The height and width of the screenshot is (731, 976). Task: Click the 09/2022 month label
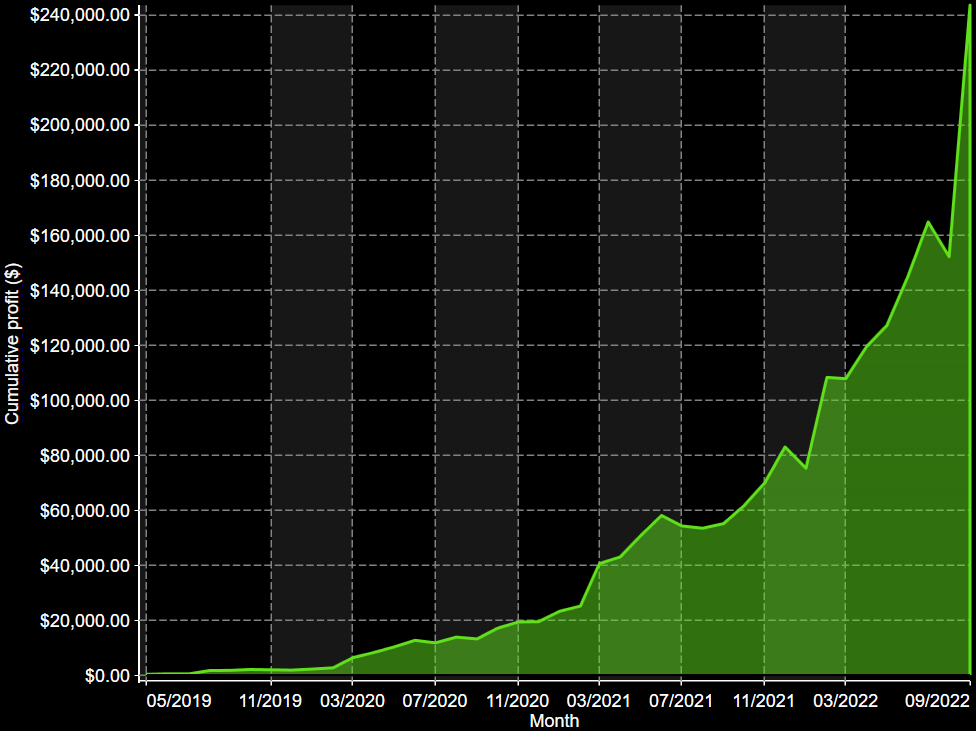[937, 701]
